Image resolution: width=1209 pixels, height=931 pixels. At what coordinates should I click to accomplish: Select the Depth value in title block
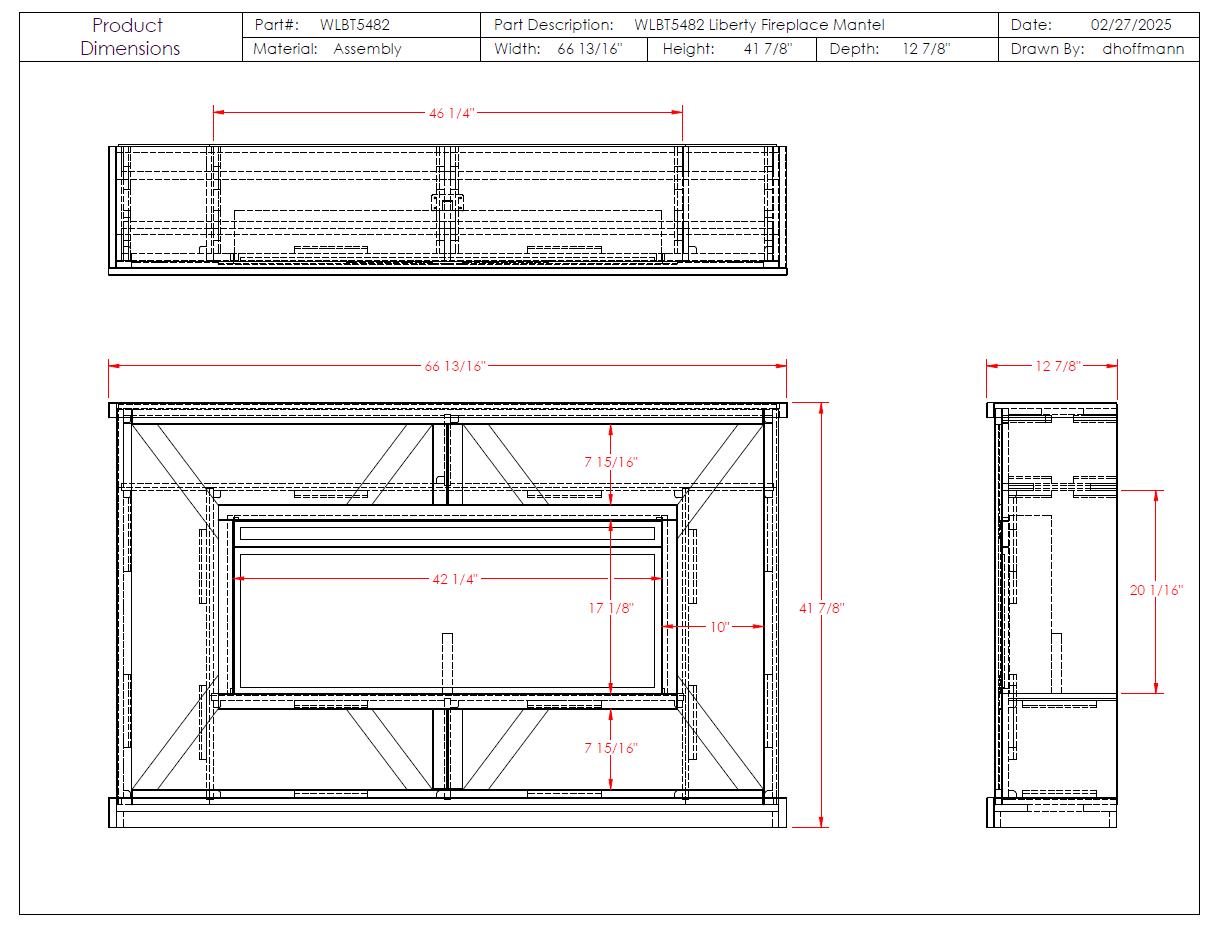pyautogui.click(x=925, y=49)
